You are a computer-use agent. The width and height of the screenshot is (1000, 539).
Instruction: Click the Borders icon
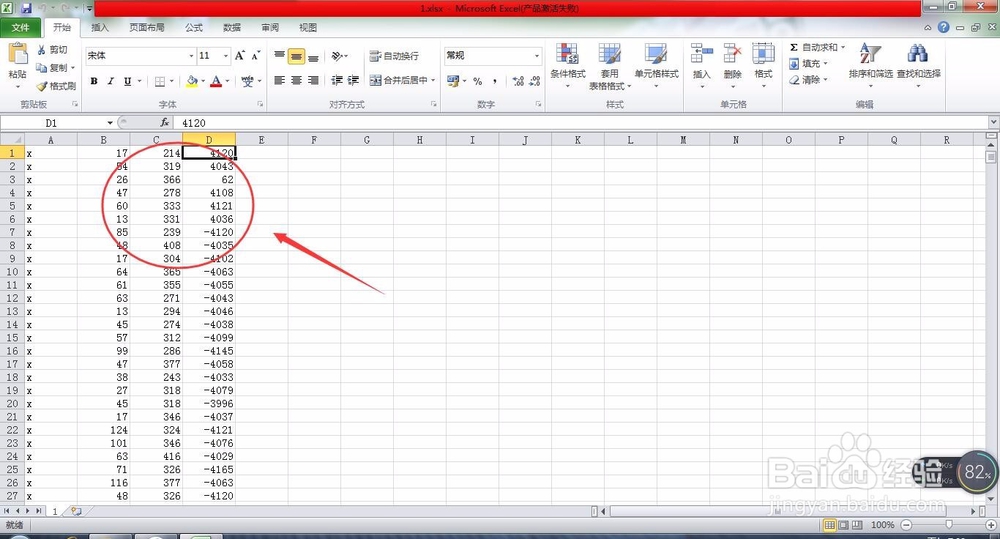[x=160, y=81]
